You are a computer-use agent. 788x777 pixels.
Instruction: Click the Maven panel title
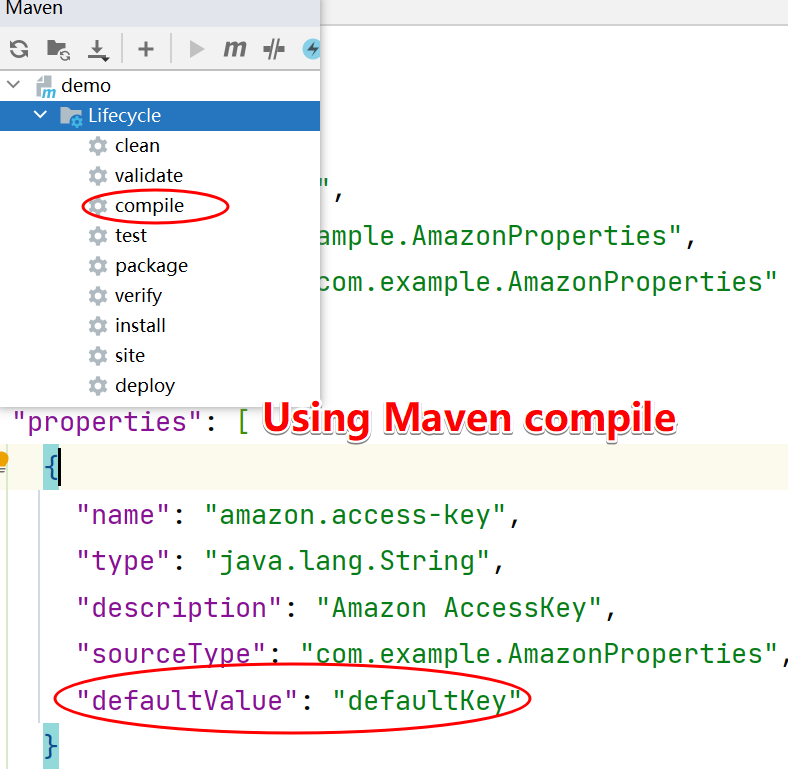(34, 8)
